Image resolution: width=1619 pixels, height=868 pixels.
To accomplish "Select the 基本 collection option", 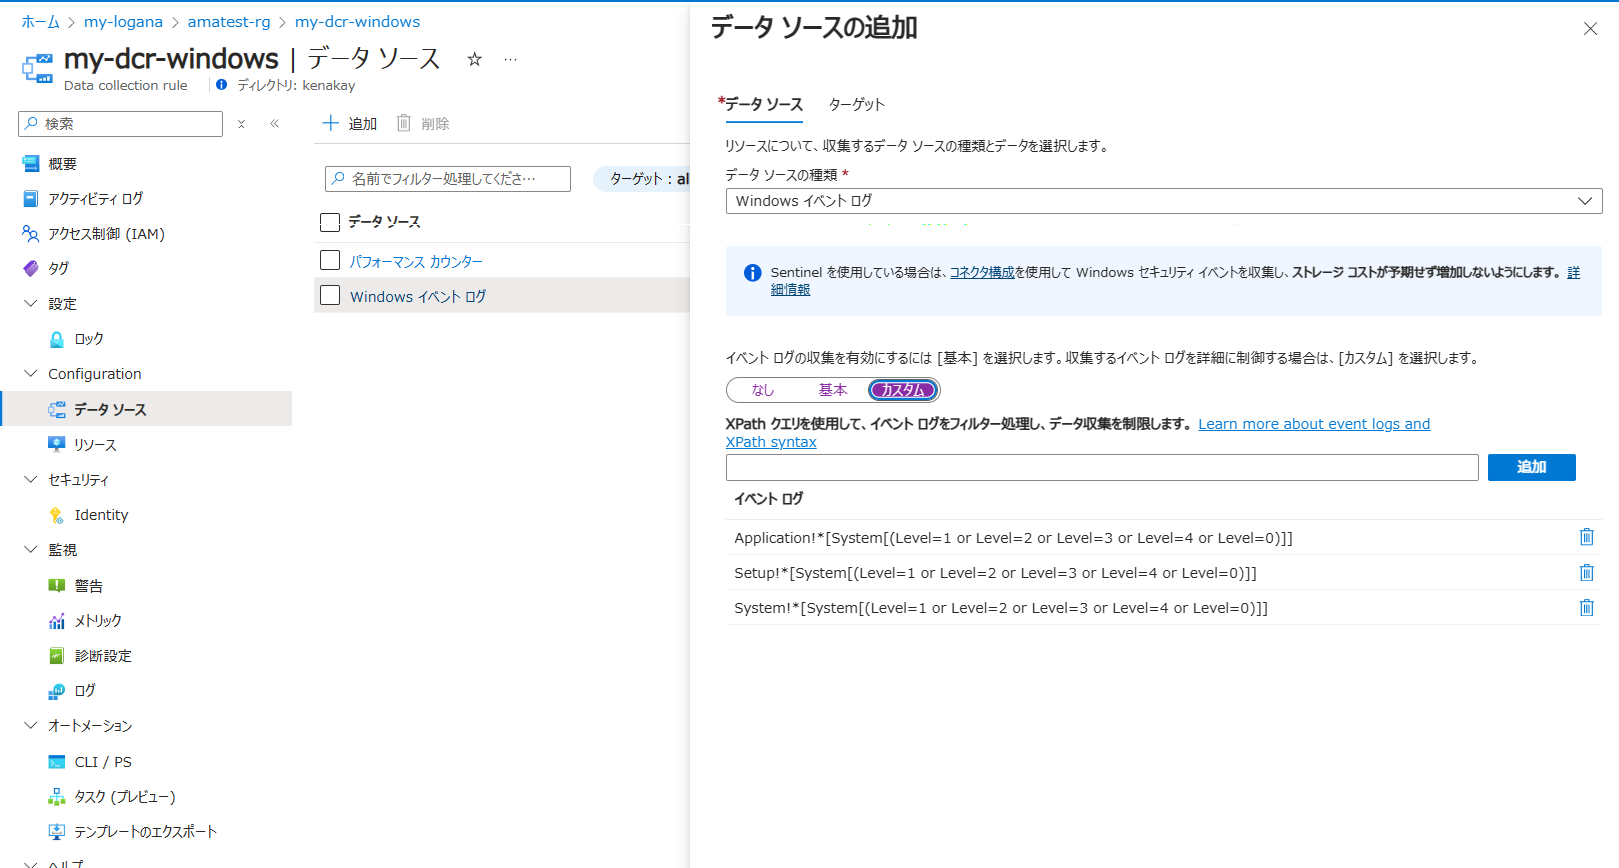I will tap(832, 390).
